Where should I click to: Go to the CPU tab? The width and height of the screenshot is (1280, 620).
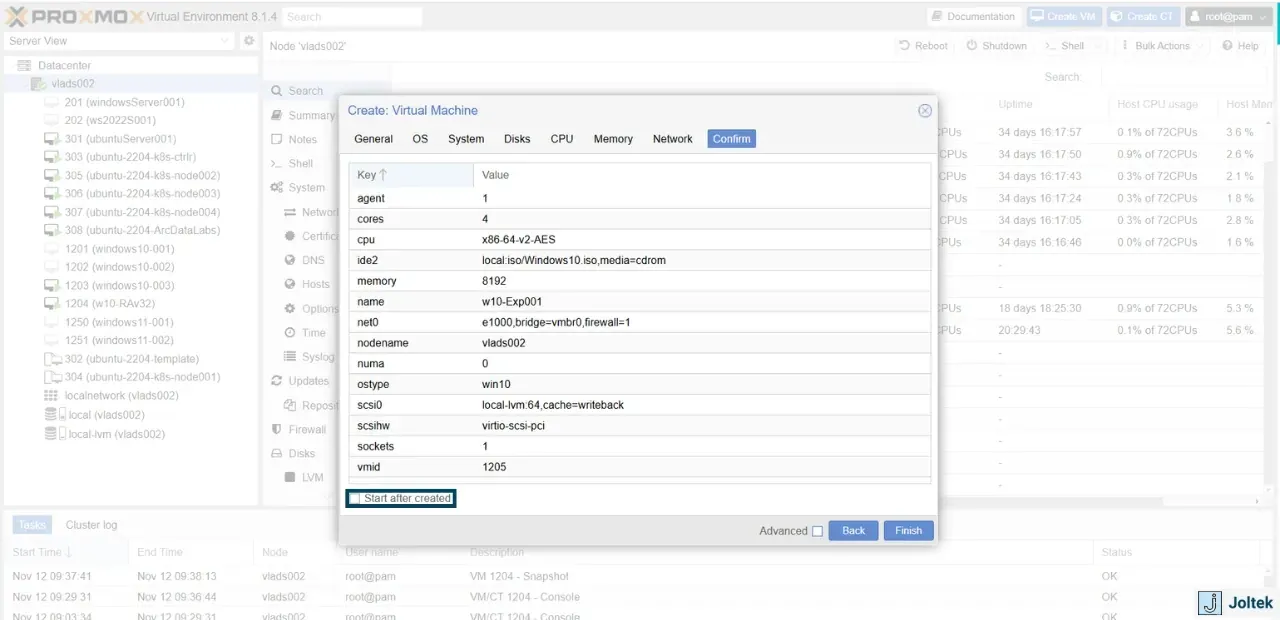pyautogui.click(x=562, y=139)
